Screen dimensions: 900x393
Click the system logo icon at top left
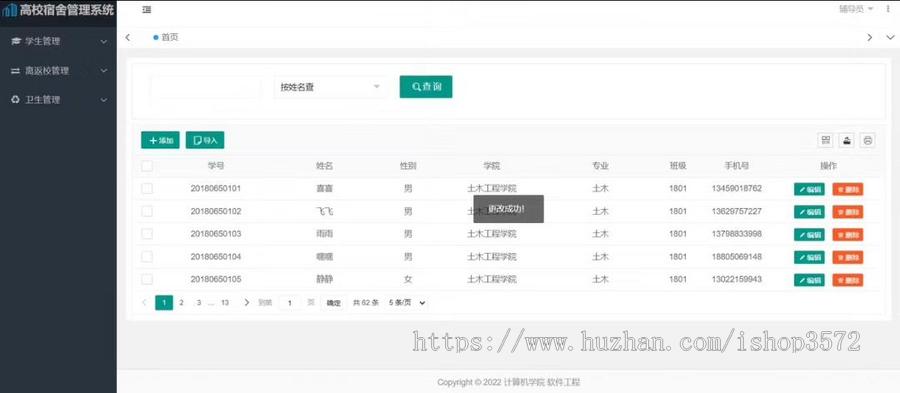(x=10, y=10)
